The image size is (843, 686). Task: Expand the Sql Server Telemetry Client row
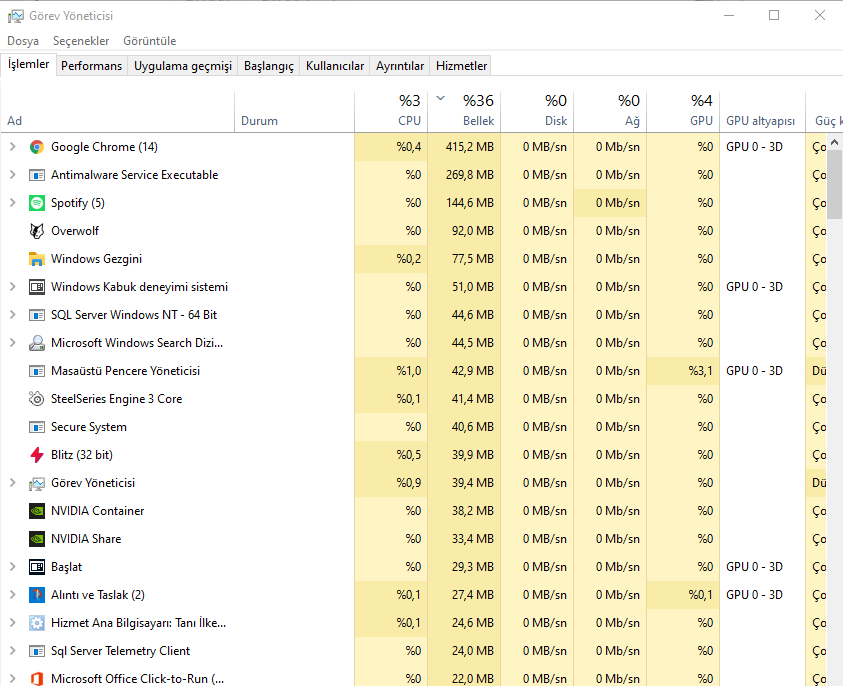click(12, 651)
